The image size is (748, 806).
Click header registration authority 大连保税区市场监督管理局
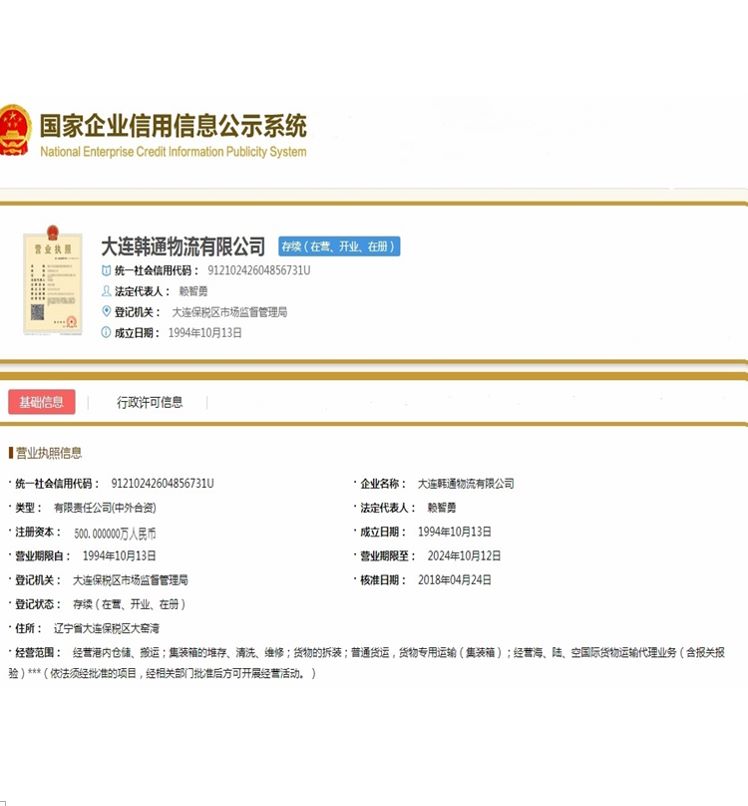(x=229, y=312)
